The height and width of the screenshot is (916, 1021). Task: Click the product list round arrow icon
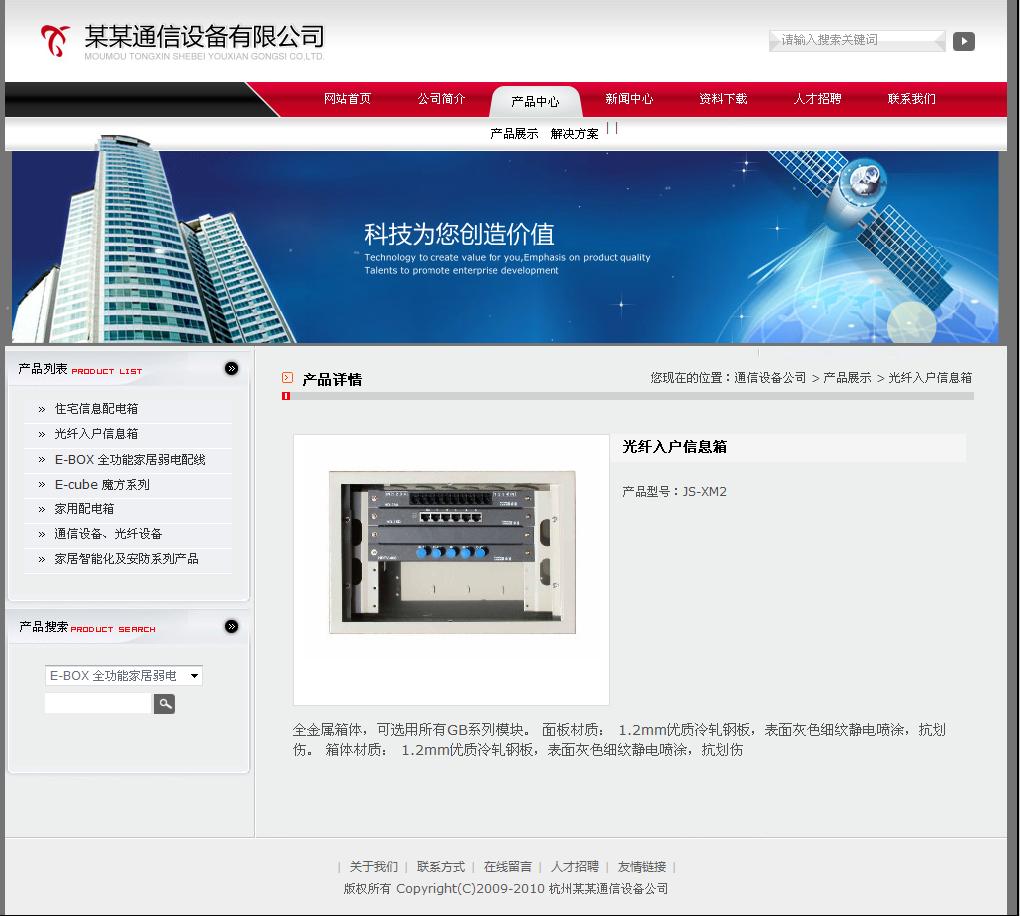click(232, 369)
